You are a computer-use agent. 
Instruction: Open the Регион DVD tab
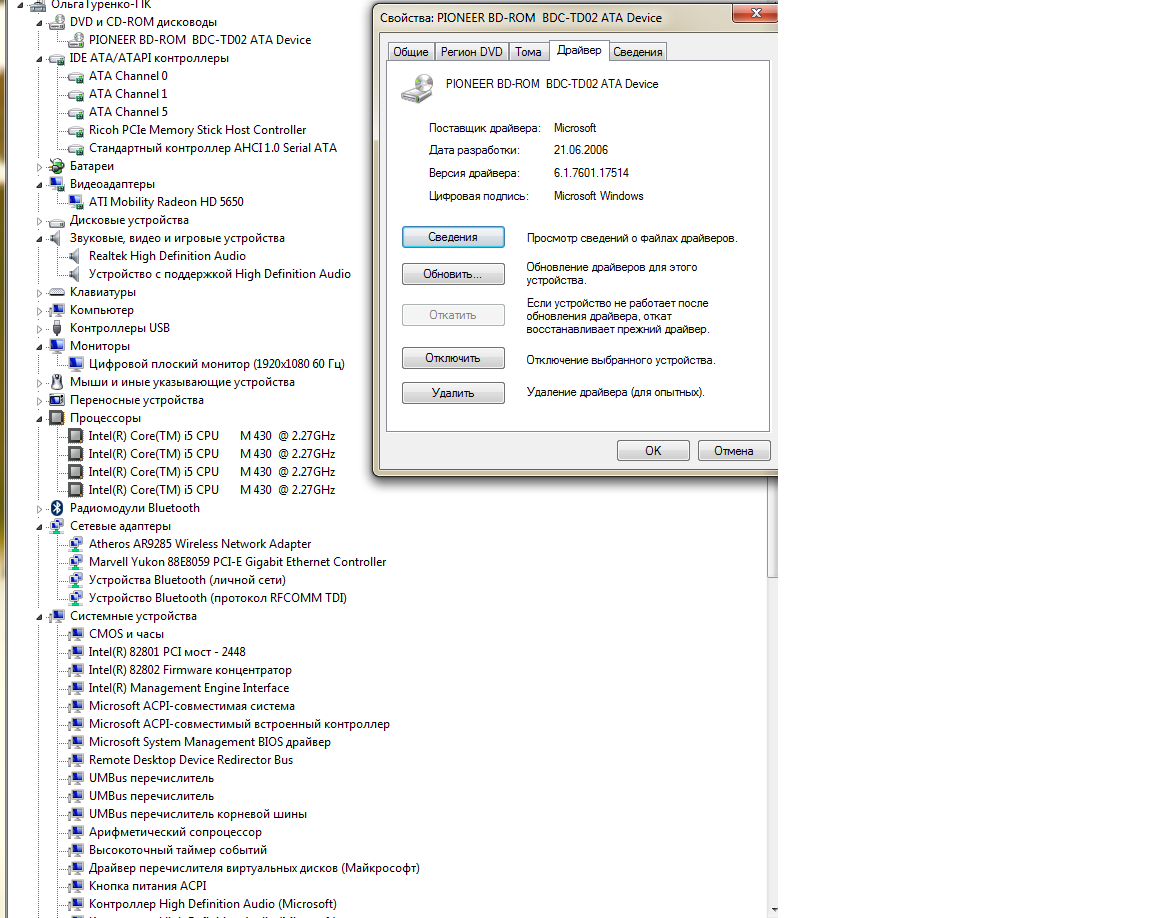(472, 51)
